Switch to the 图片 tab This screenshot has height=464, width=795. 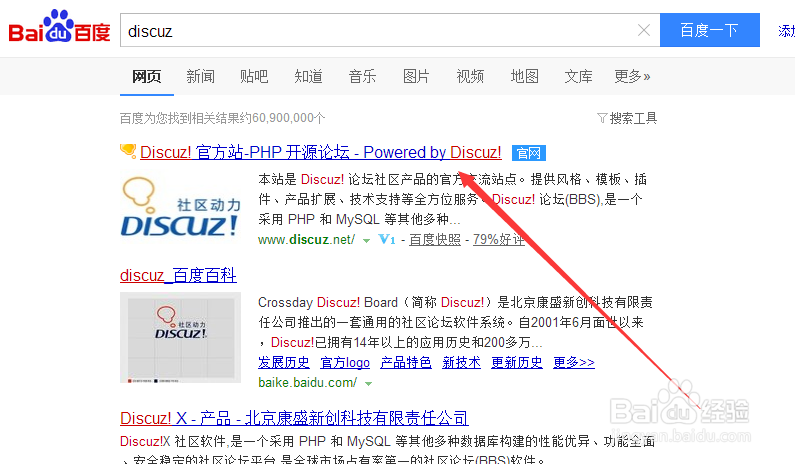[416, 77]
